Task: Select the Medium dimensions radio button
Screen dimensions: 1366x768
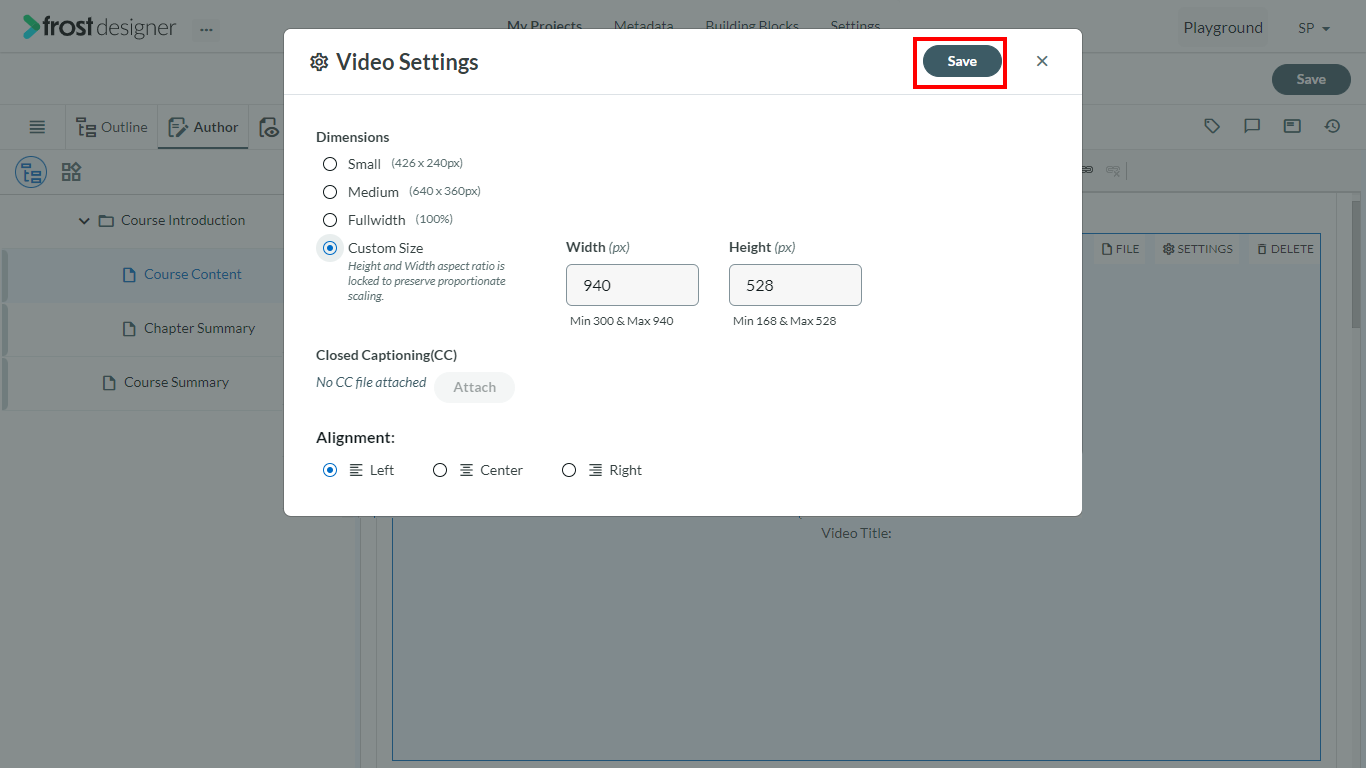Action: point(330,192)
